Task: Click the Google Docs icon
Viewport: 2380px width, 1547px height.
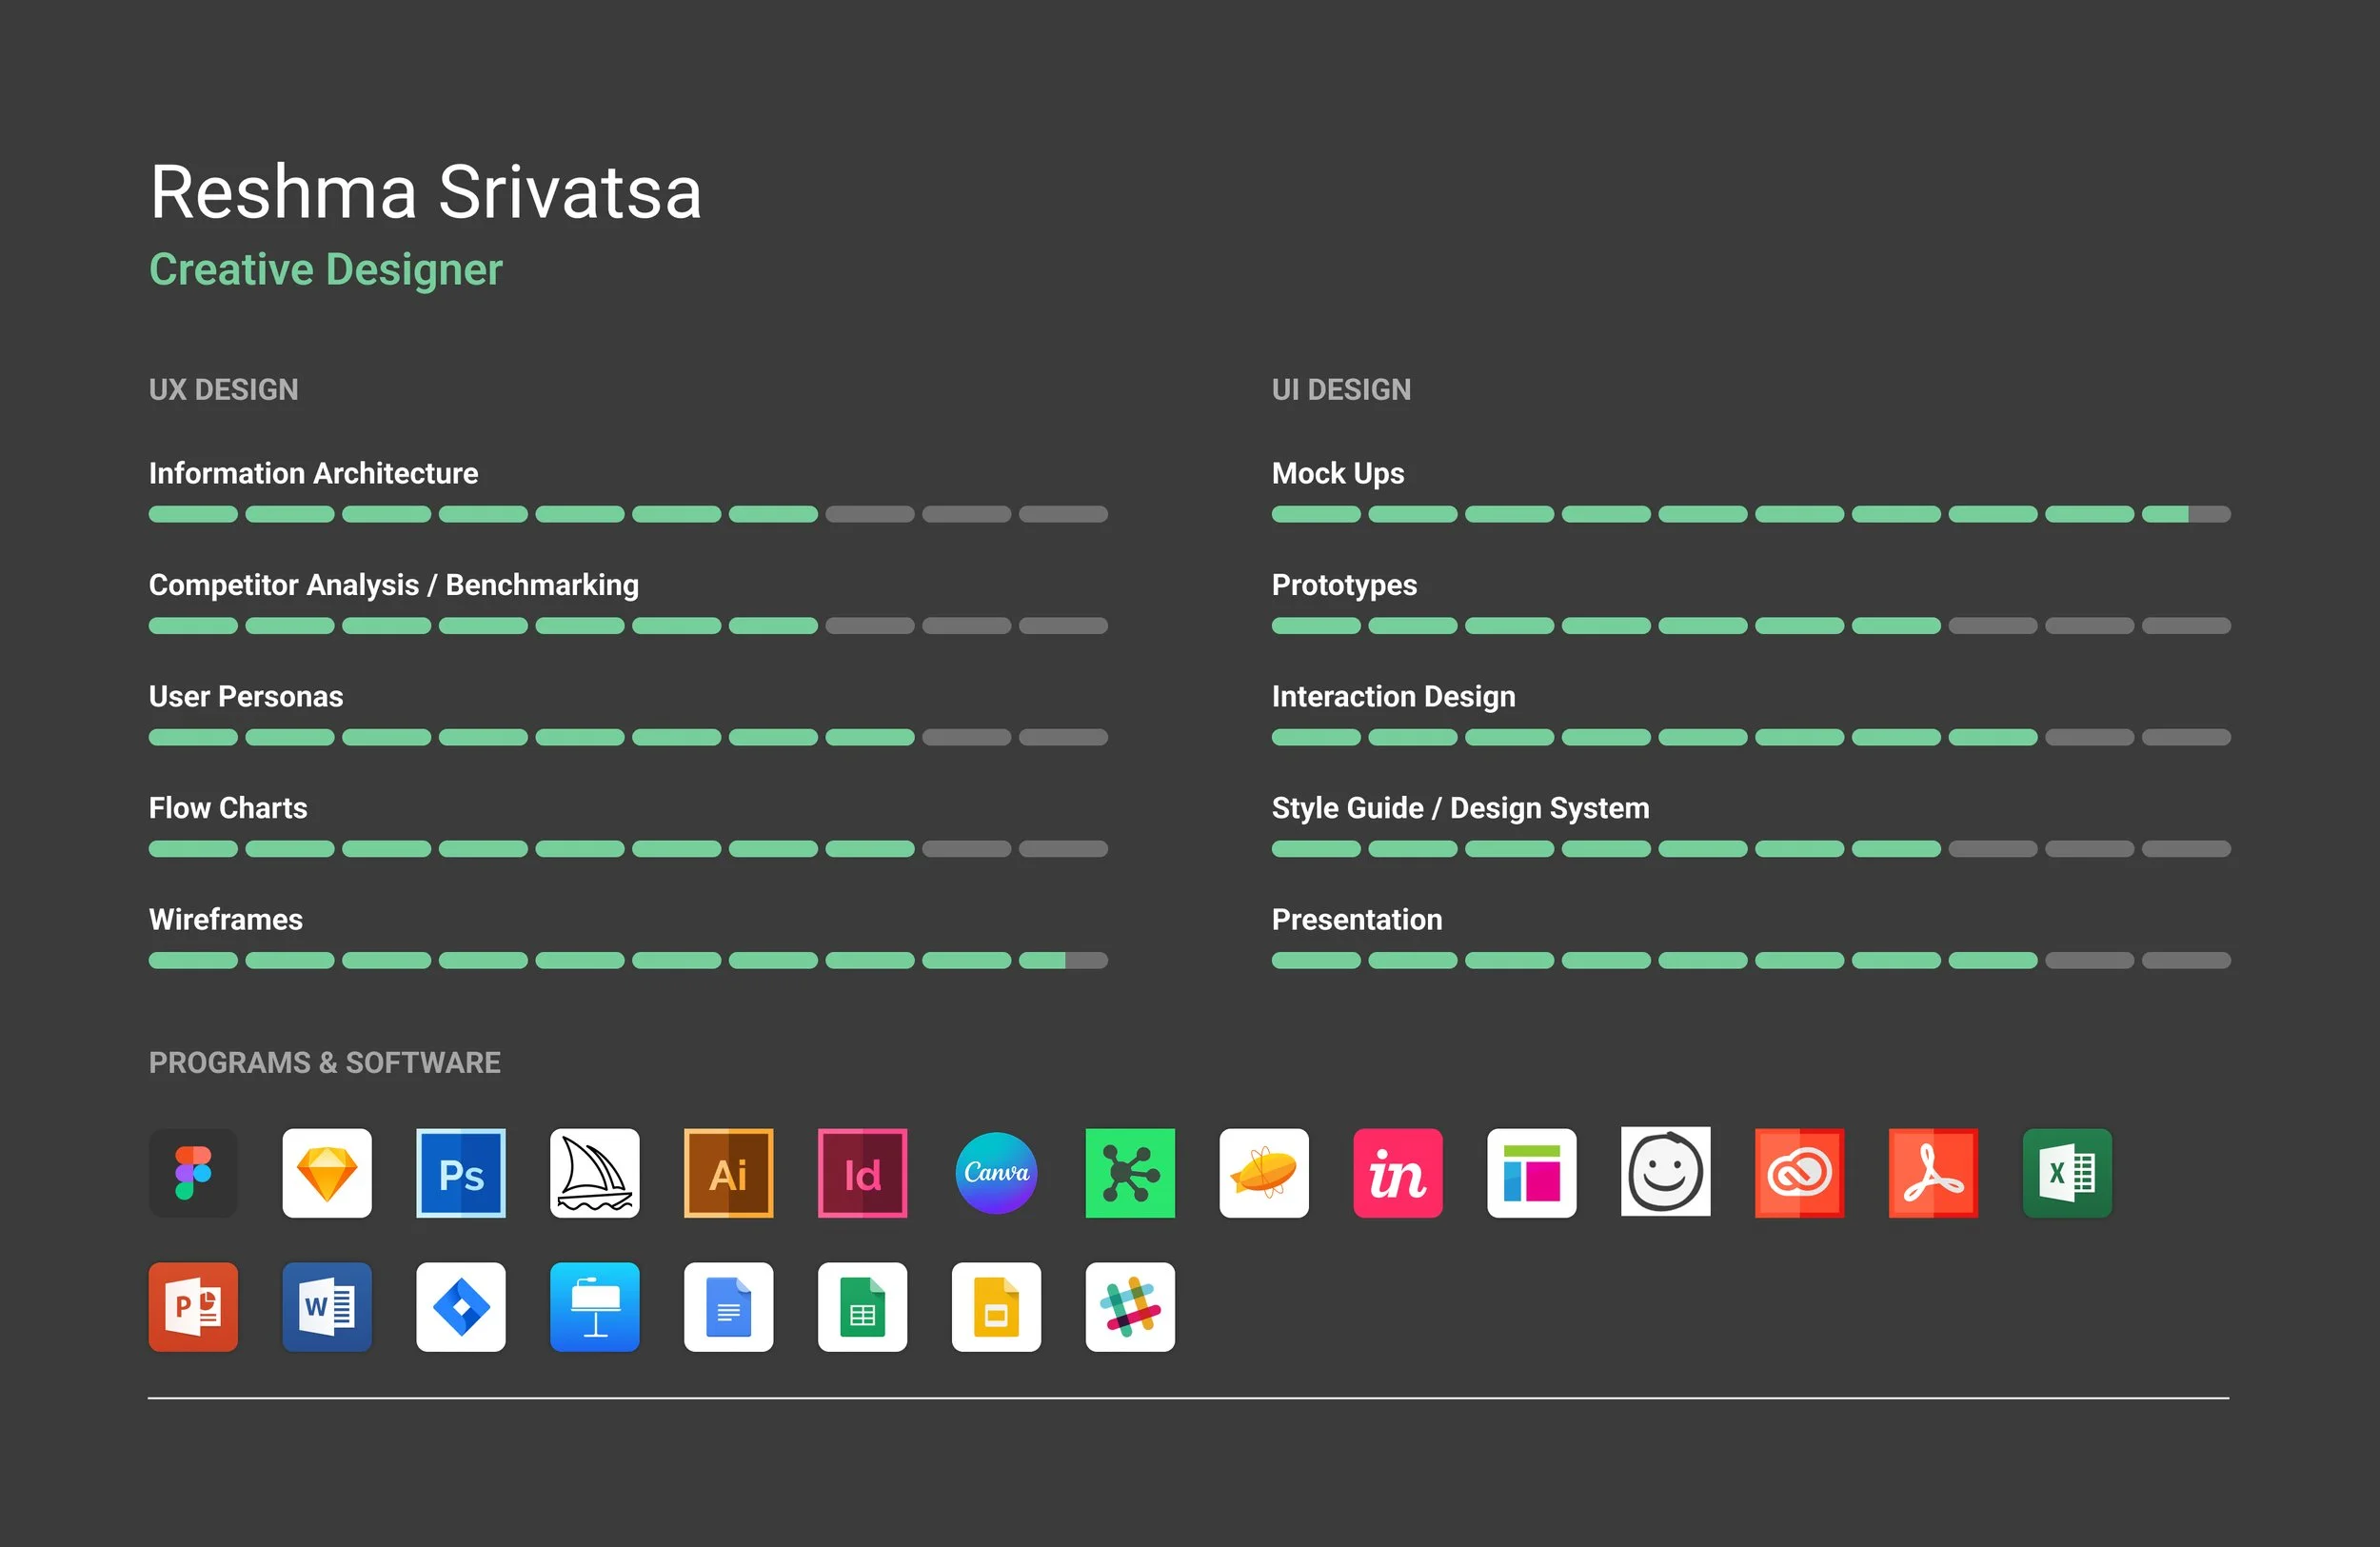Action: (729, 1307)
